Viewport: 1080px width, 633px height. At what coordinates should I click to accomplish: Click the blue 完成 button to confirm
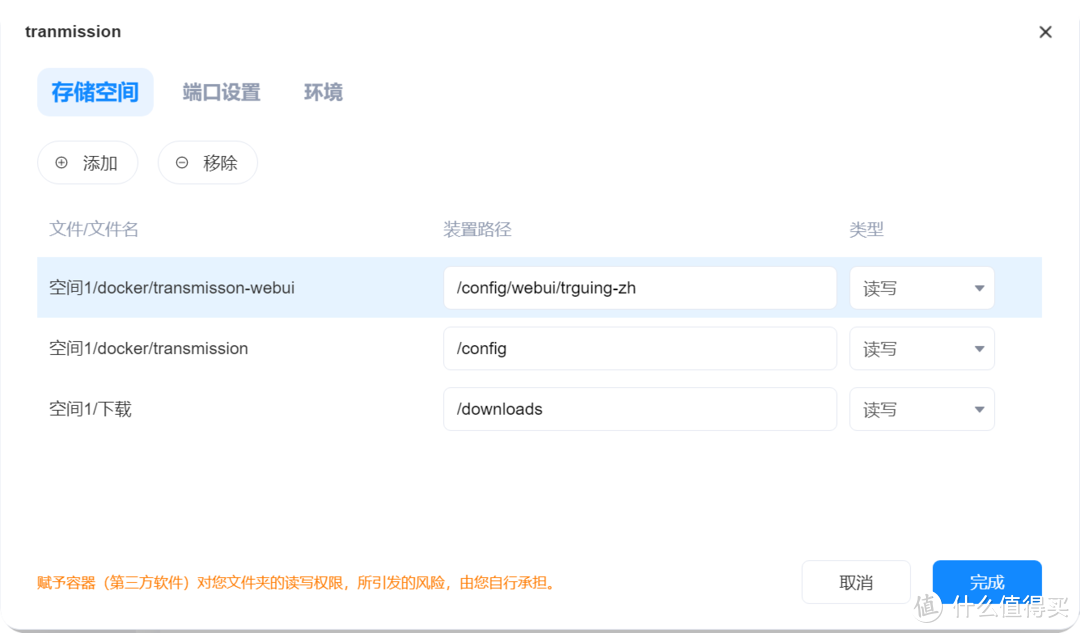click(x=987, y=581)
